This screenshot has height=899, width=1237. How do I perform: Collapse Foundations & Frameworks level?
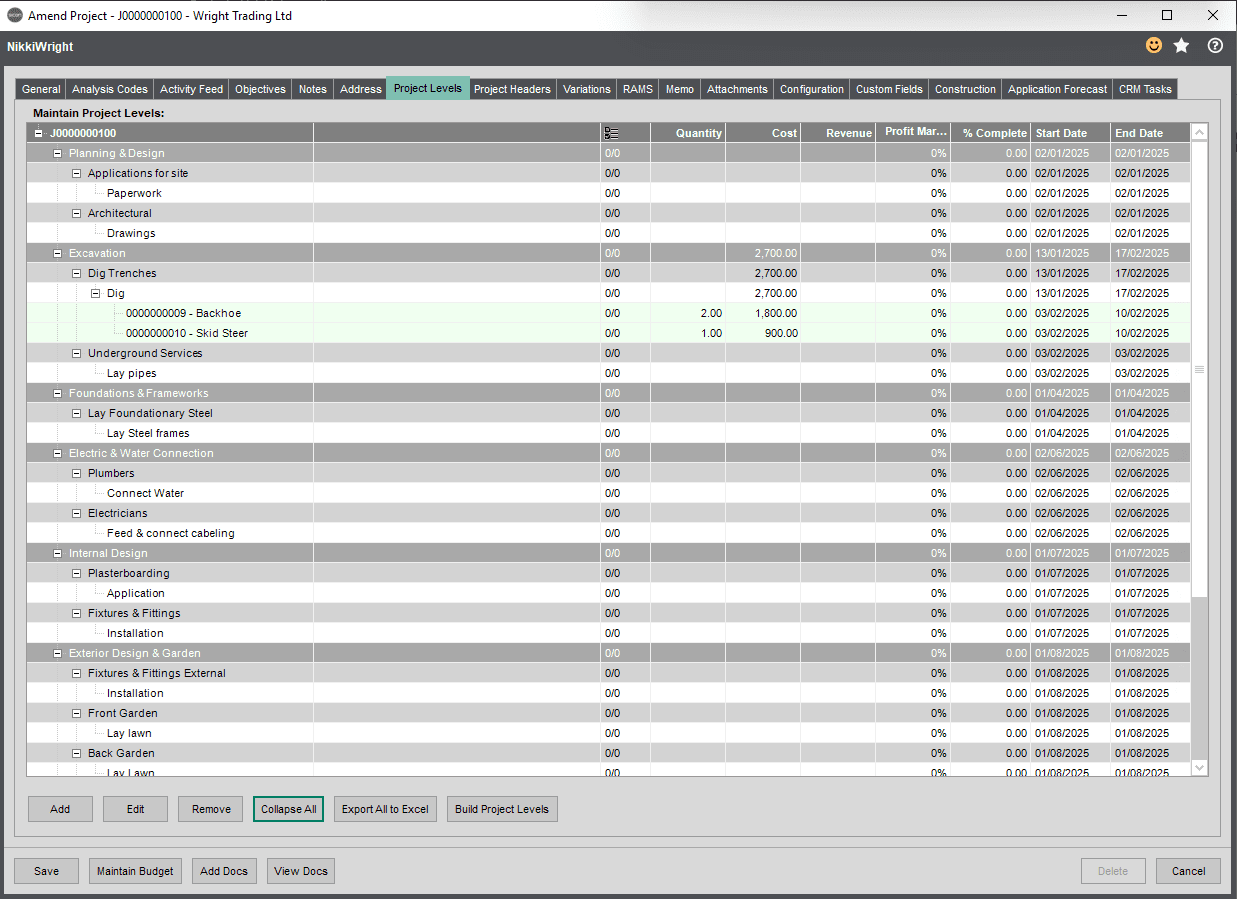pos(58,393)
